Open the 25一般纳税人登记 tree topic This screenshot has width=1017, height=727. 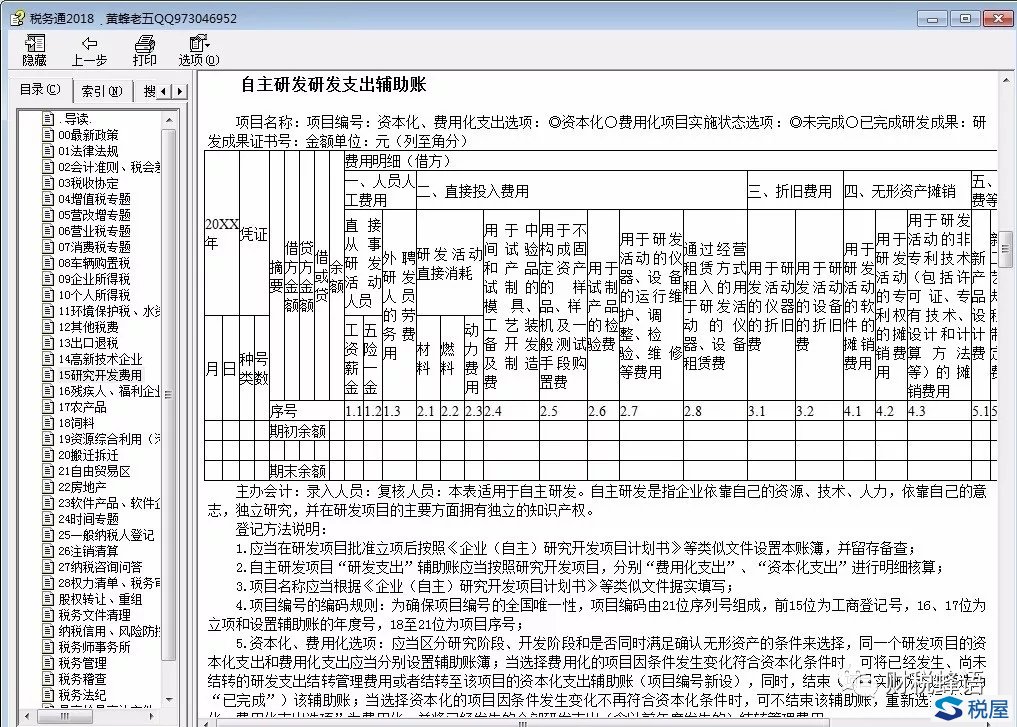point(106,535)
